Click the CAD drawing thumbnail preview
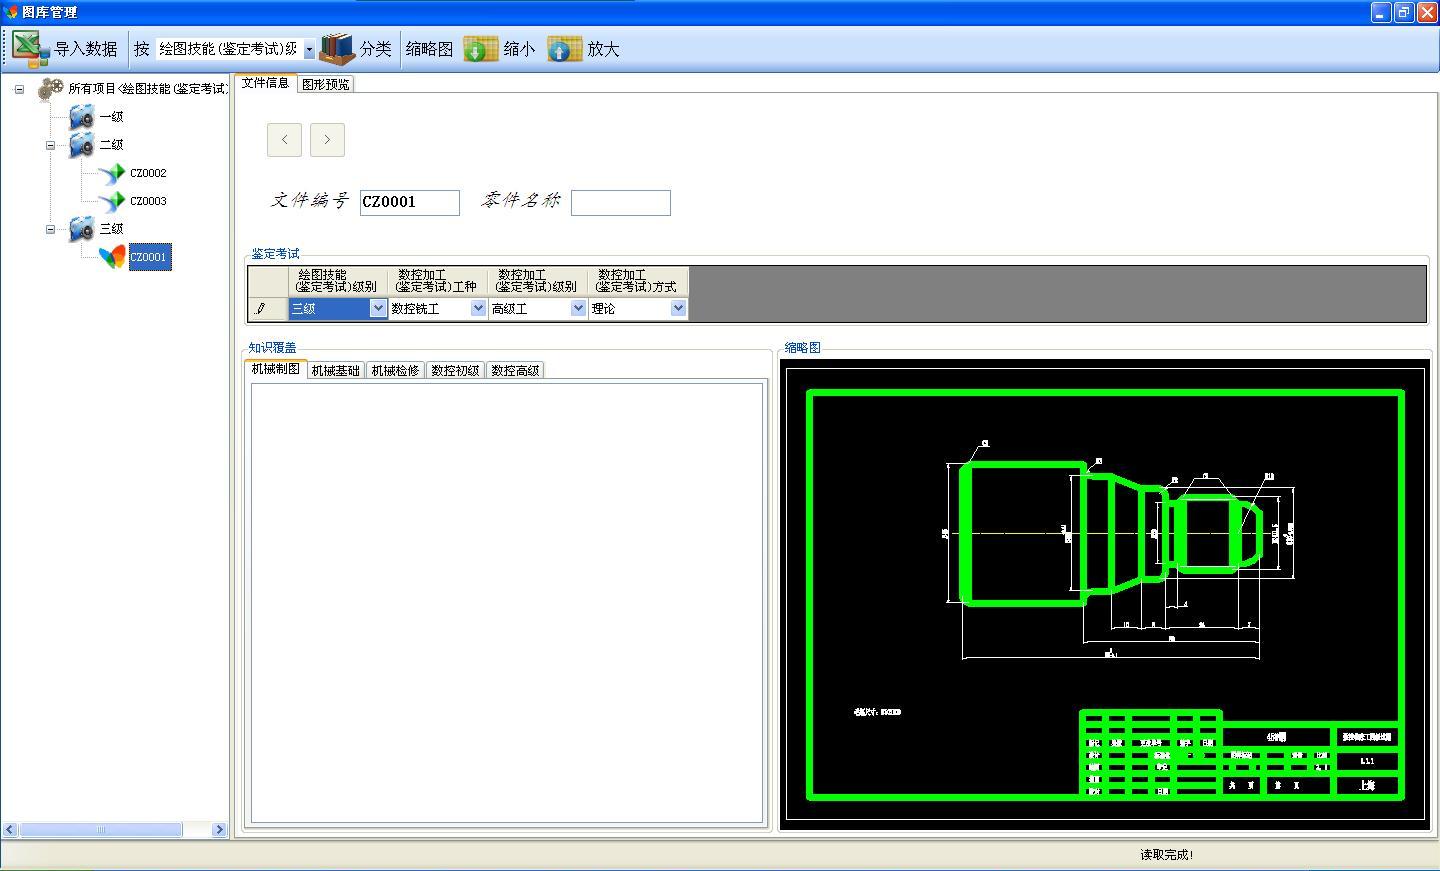The height and width of the screenshot is (871, 1440). pos(1105,595)
